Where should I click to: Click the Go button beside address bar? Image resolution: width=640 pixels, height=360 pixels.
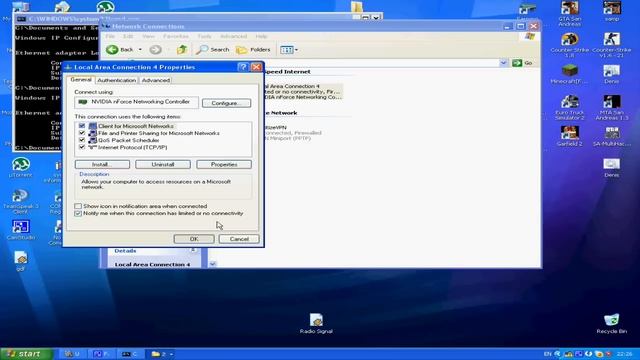[x=523, y=63]
